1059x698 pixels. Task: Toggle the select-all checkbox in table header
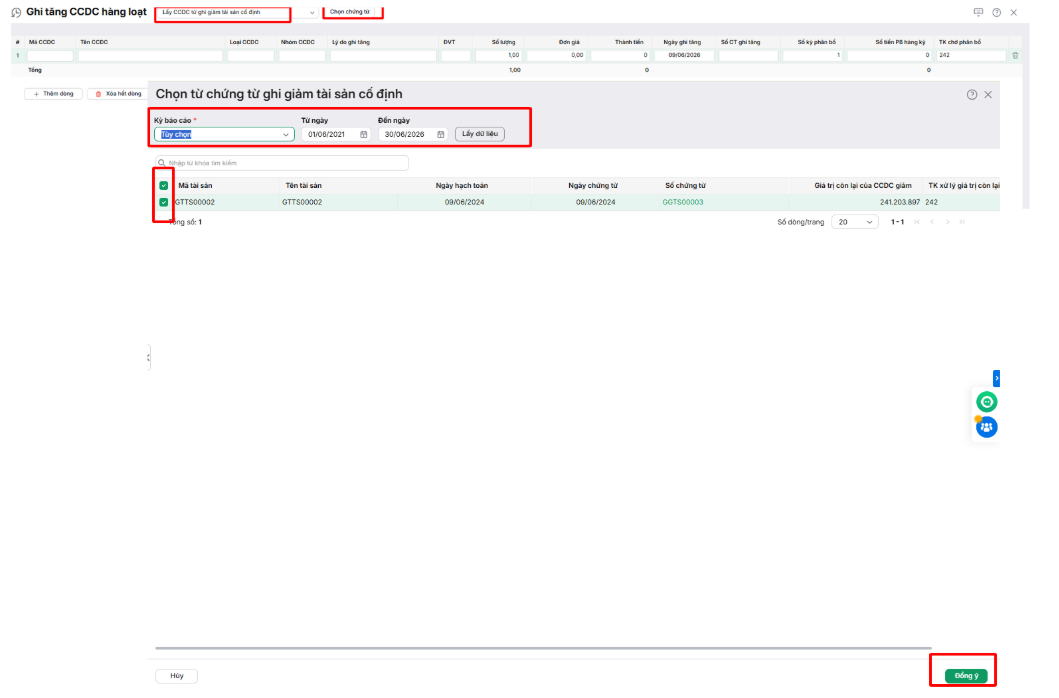(163, 185)
